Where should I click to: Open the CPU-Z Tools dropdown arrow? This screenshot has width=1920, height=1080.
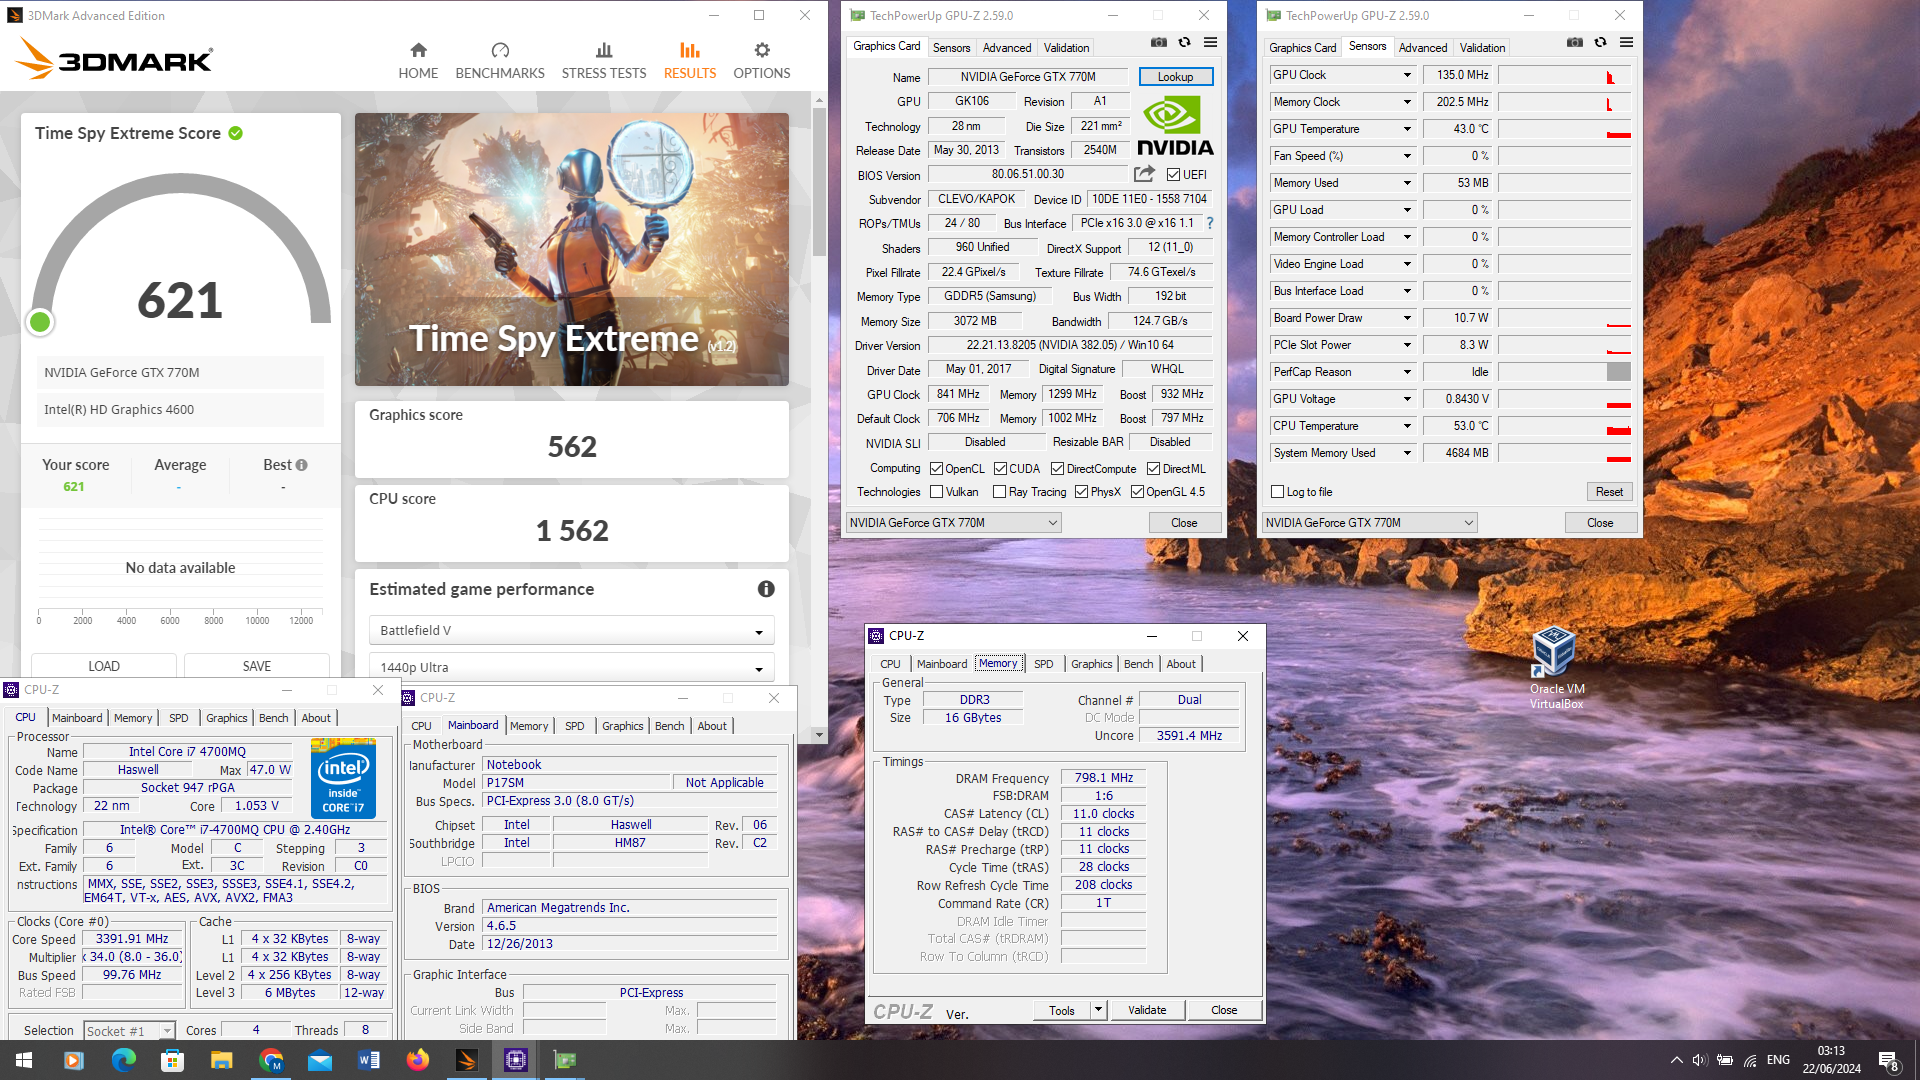[x=1098, y=1010]
